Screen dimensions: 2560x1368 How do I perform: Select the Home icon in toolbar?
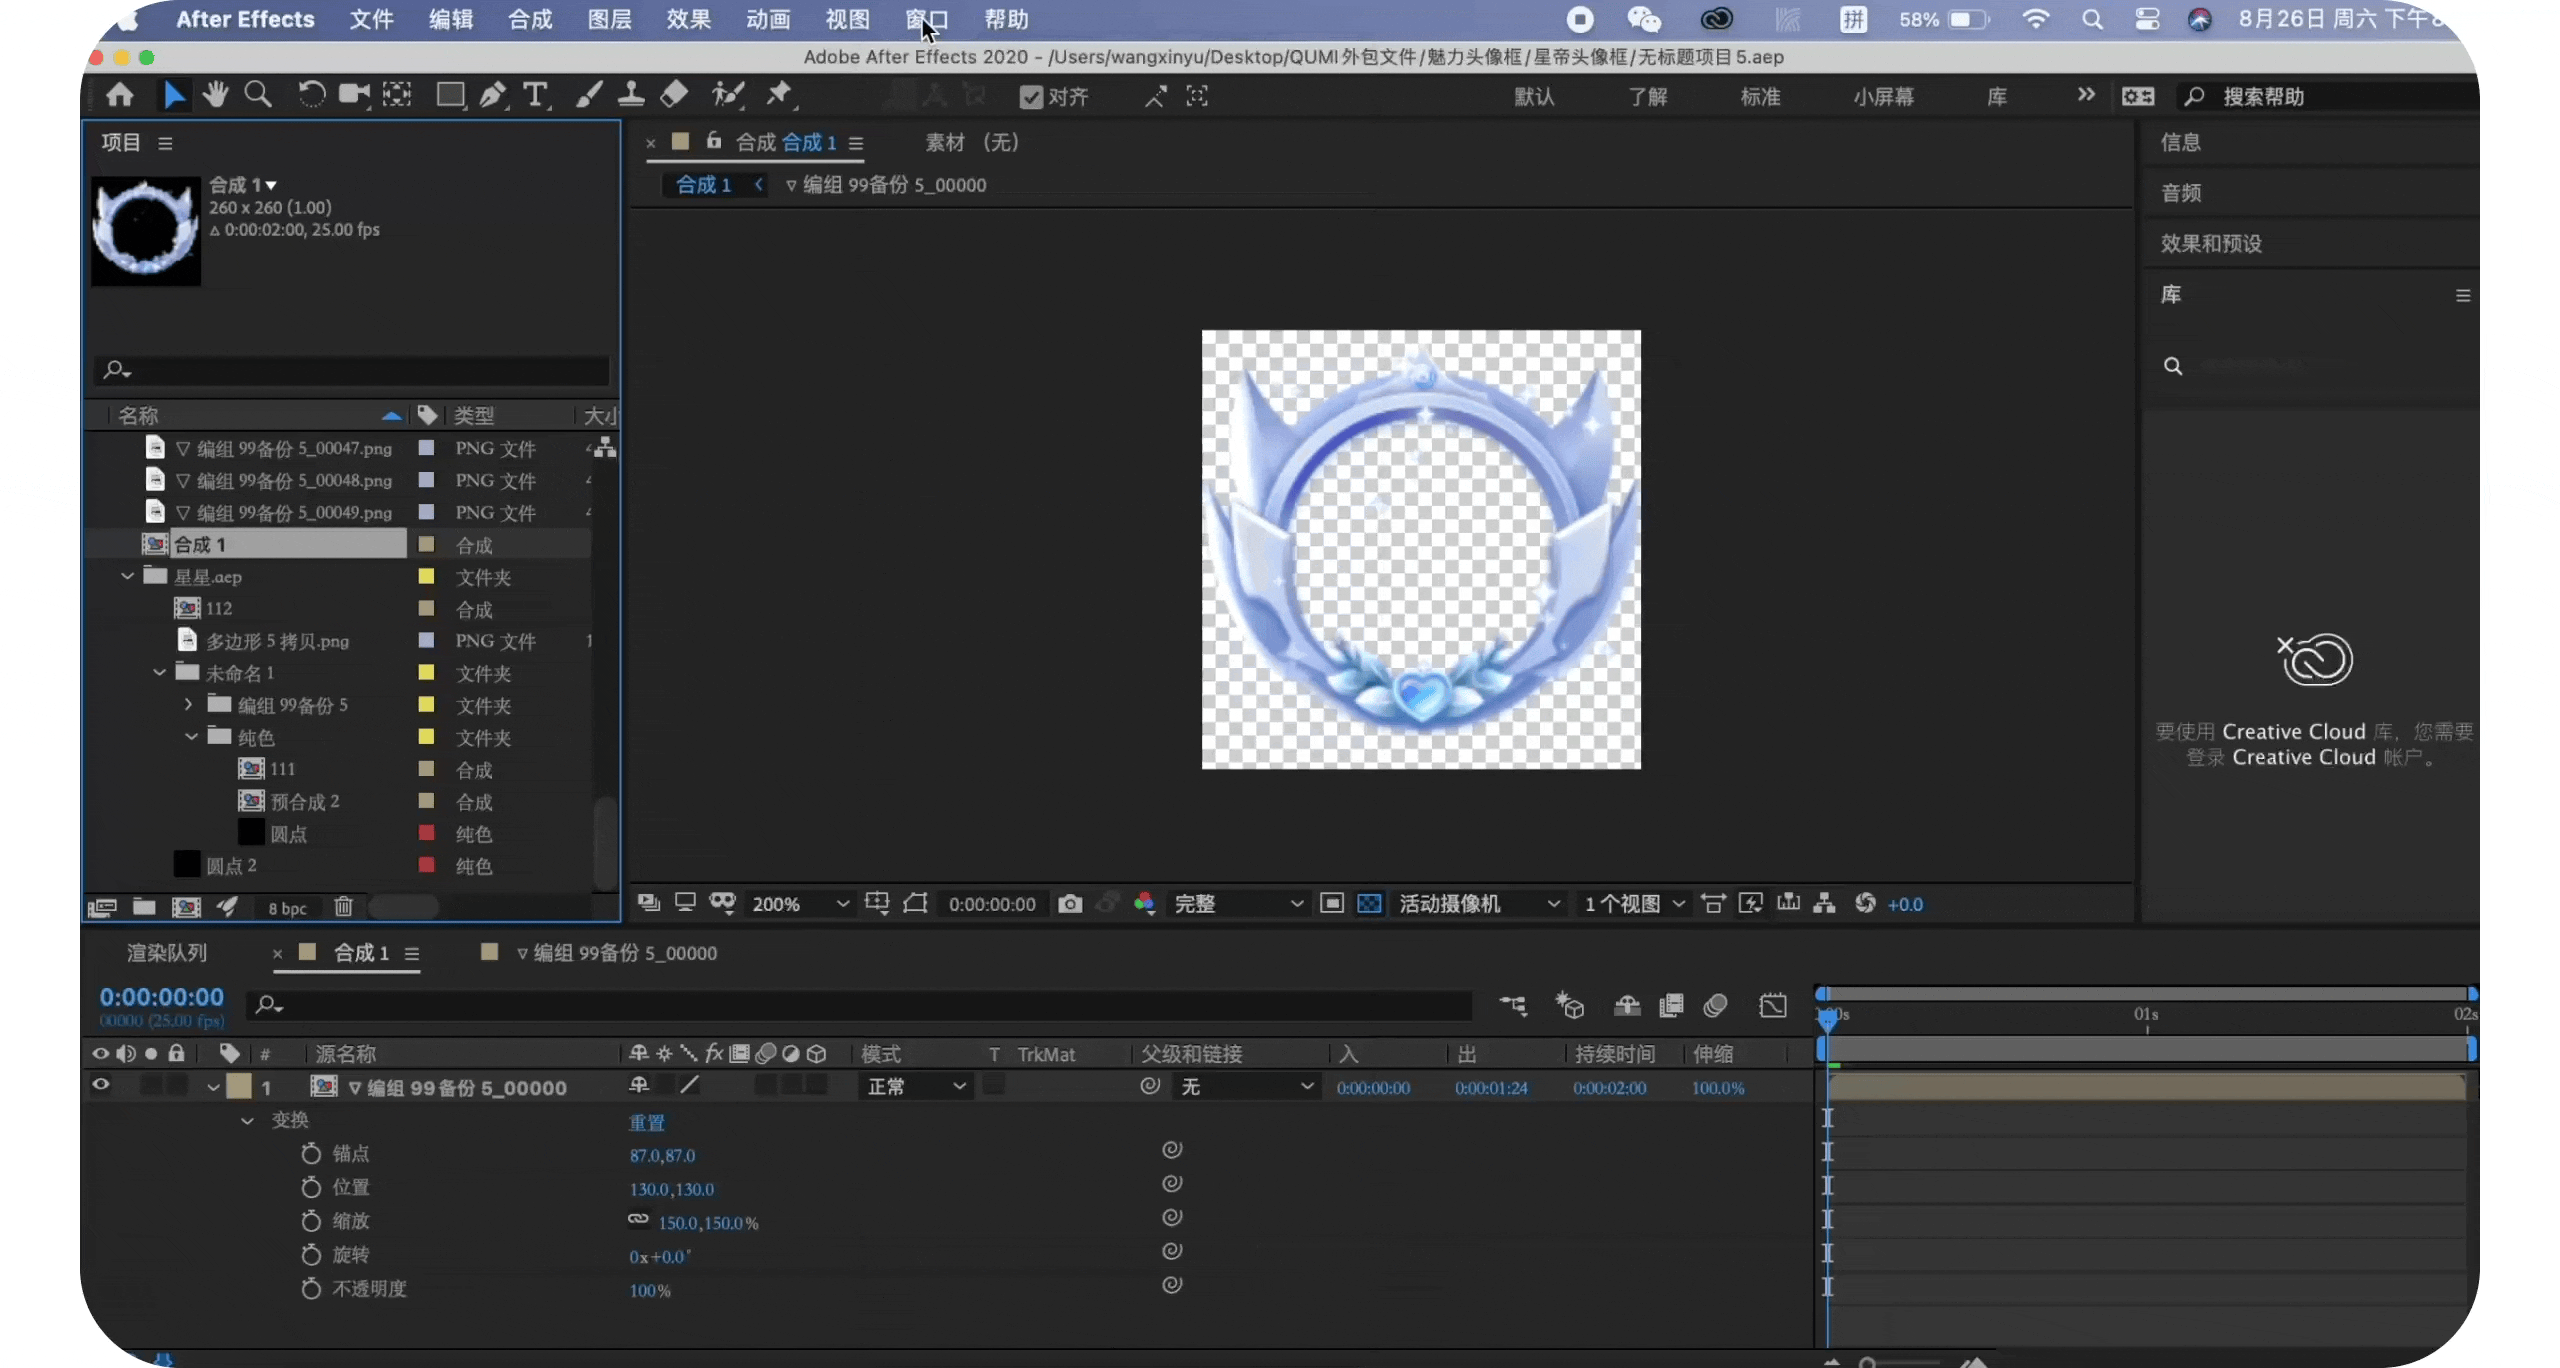pos(120,95)
